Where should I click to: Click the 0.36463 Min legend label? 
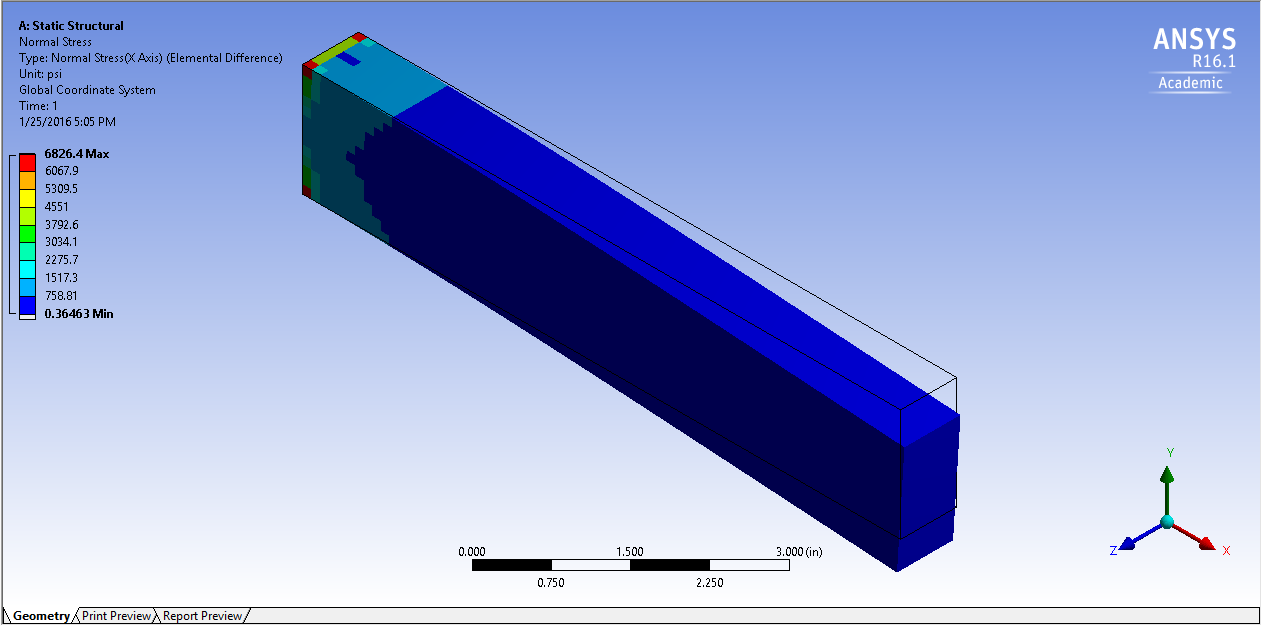click(79, 314)
